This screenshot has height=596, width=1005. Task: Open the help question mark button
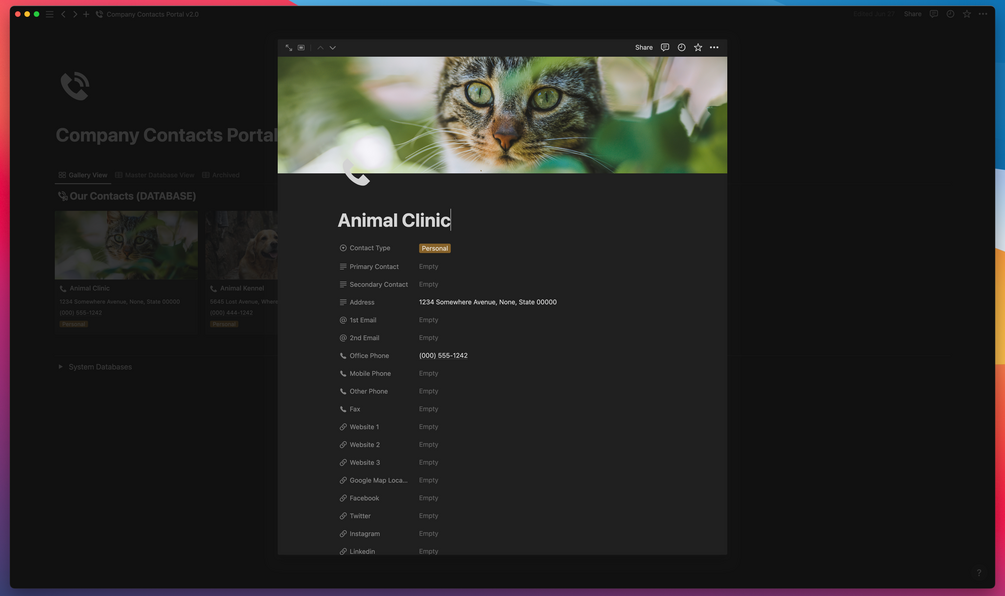click(979, 573)
